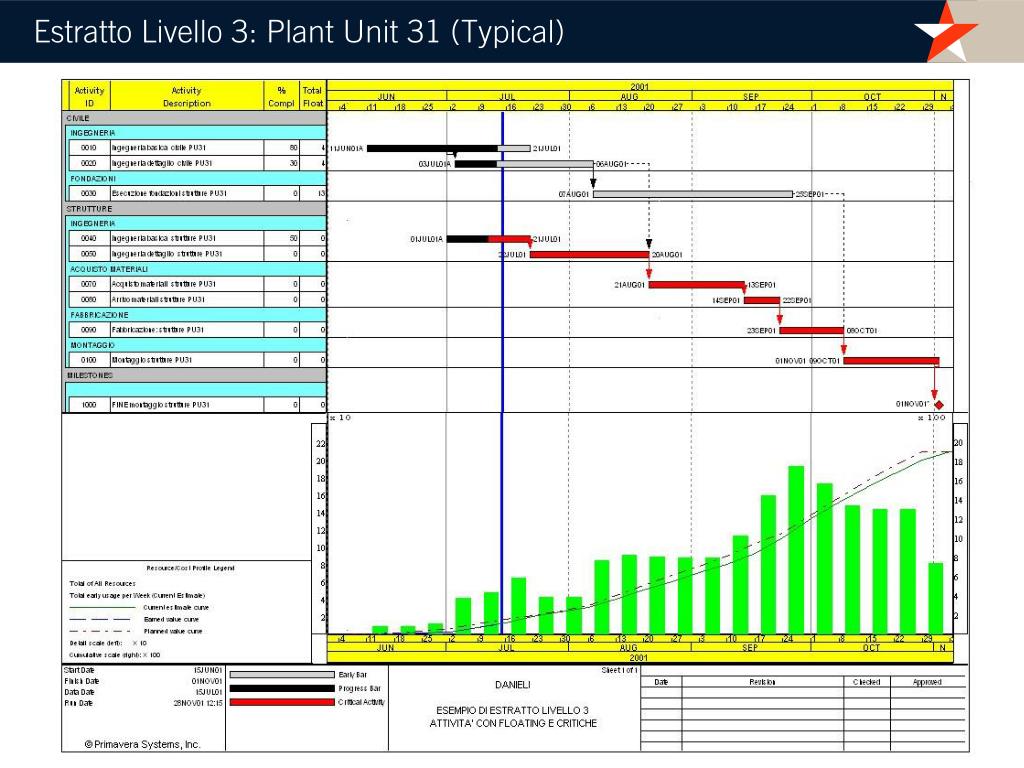Click the Run Date value 28NOV01 12:15
This screenshot has width=1024, height=768.
(x=198, y=703)
